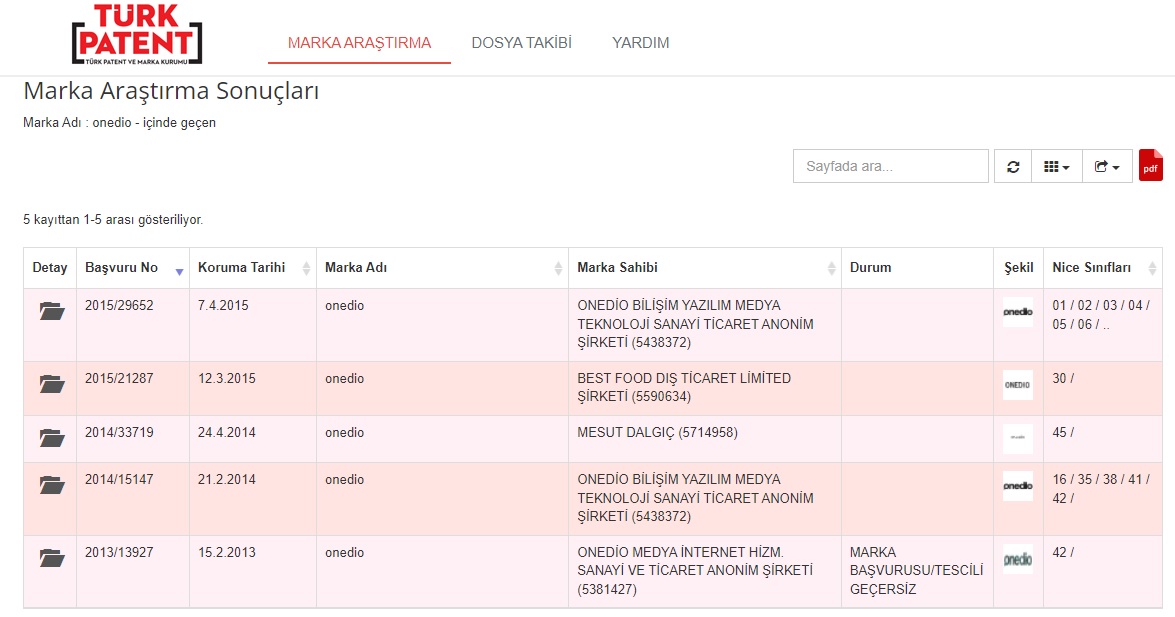View onedio logo thumbnail for 2013/13927
Image resolution: width=1175 pixels, height=617 pixels.
1018,559
